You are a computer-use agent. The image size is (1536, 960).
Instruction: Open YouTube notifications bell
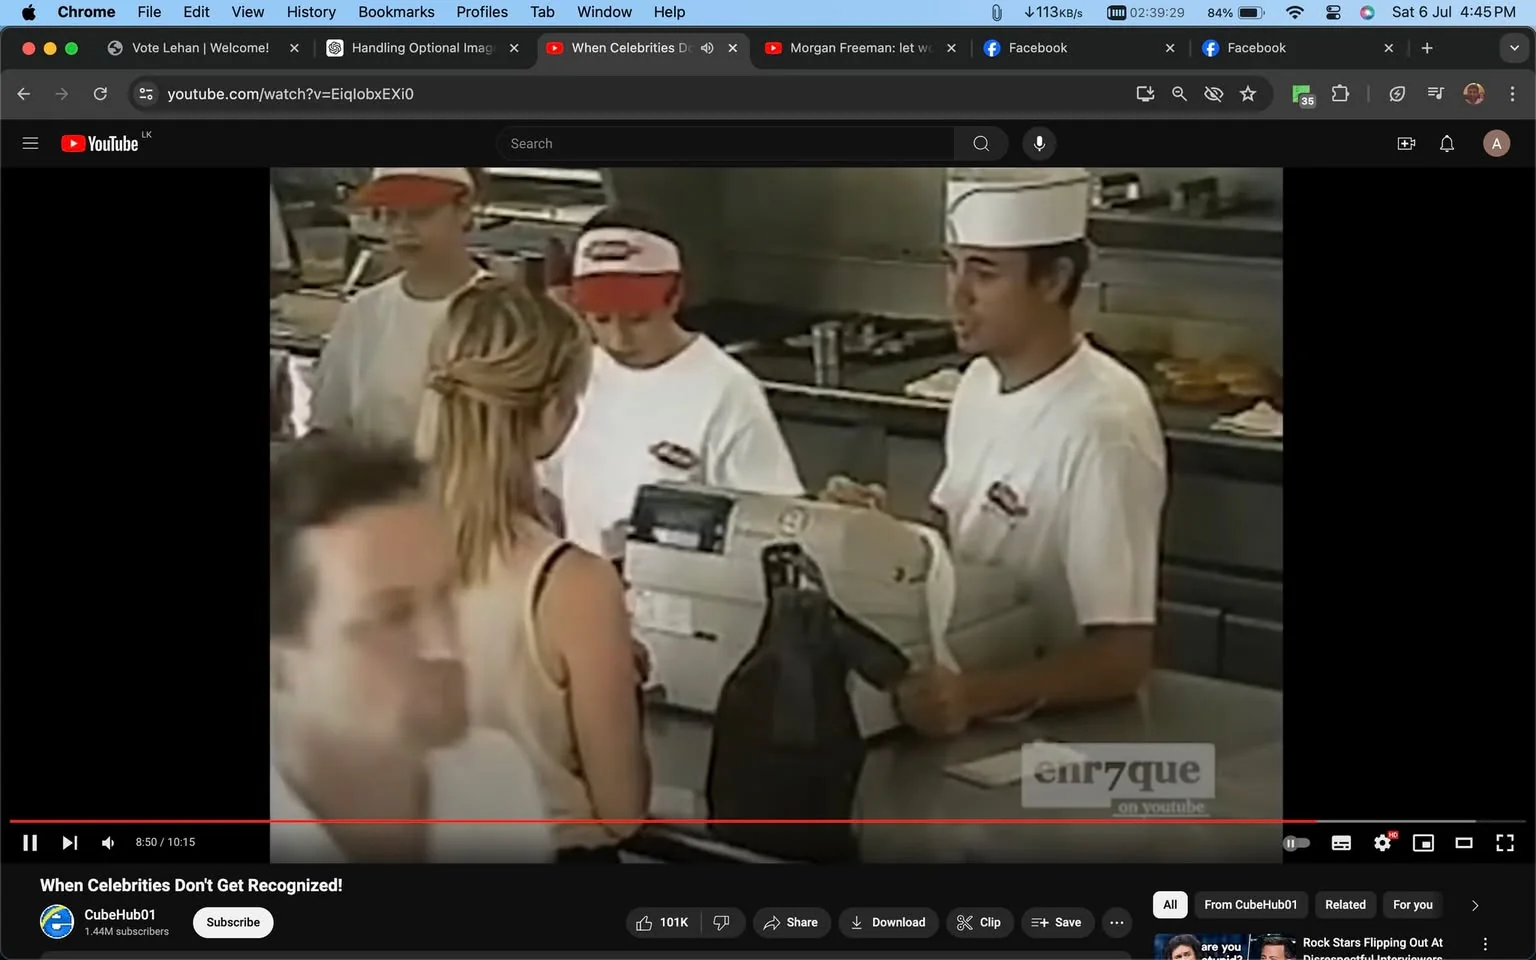[1447, 143]
